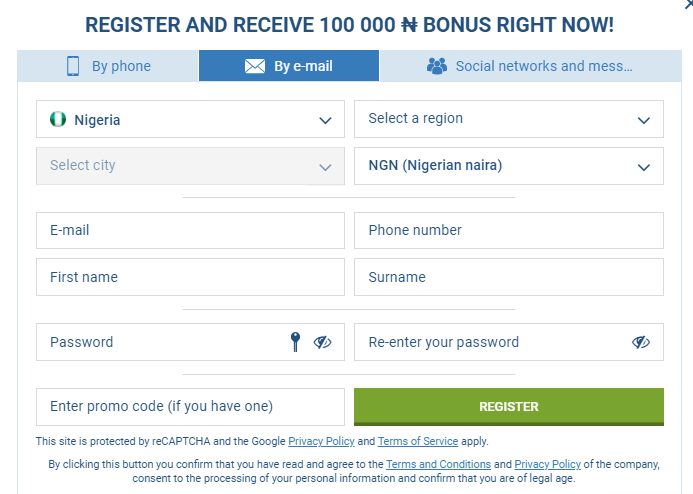Click the envelope icon on e-mail tab
The height and width of the screenshot is (494, 693).
[x=255, y=66]
